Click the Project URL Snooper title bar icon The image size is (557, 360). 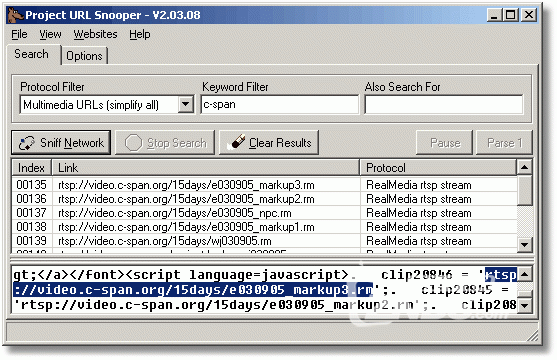[15, 15]
